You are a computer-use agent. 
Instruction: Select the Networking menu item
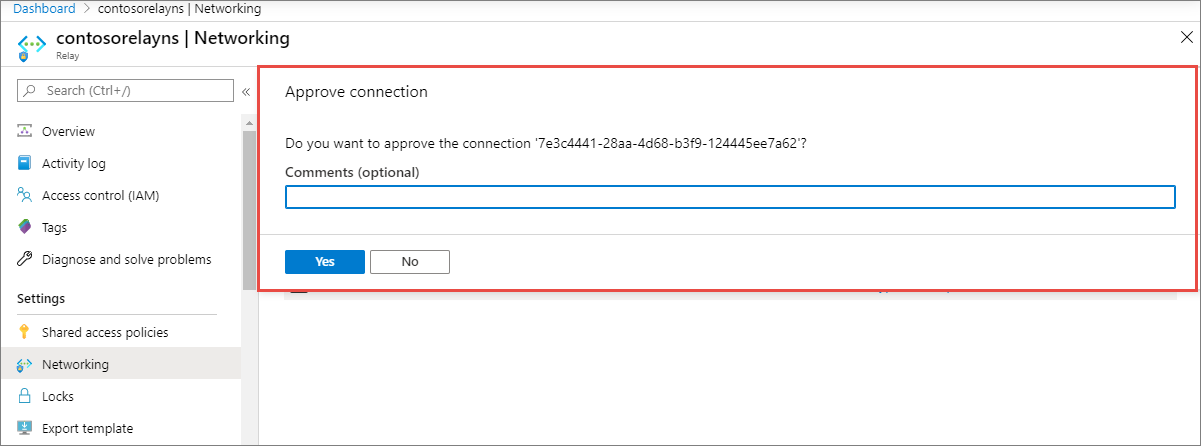[75, 364]
